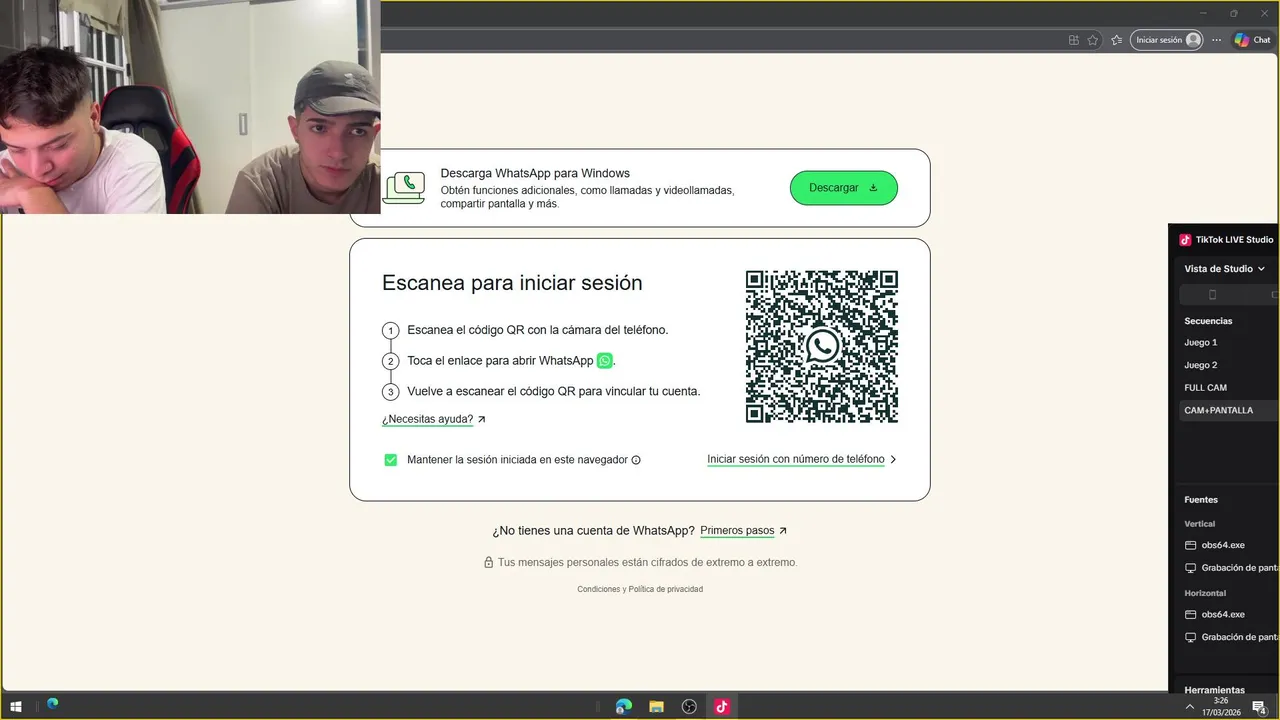Screen dimensions: 1280x720
Task: Click the TikTok LIVE Studio logo icon
Action: point(1185,240)
